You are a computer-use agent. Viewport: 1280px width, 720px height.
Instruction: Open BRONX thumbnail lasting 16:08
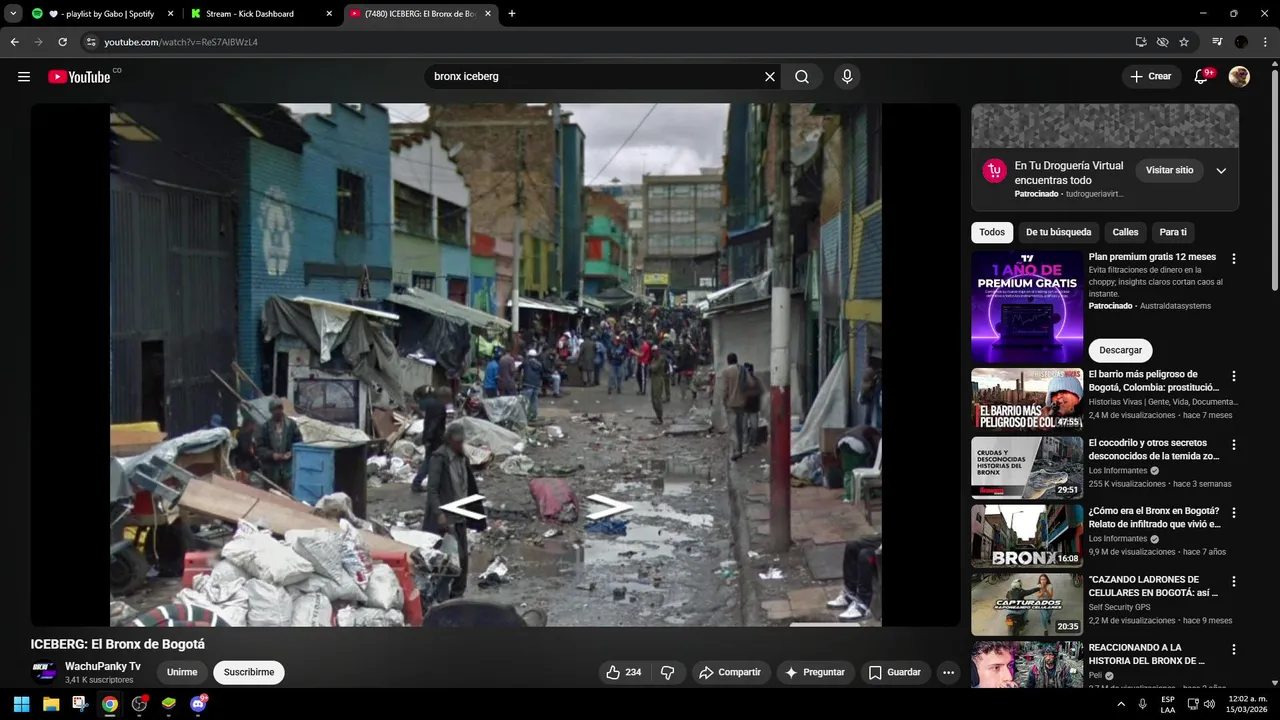click(x=1027, y=536)
